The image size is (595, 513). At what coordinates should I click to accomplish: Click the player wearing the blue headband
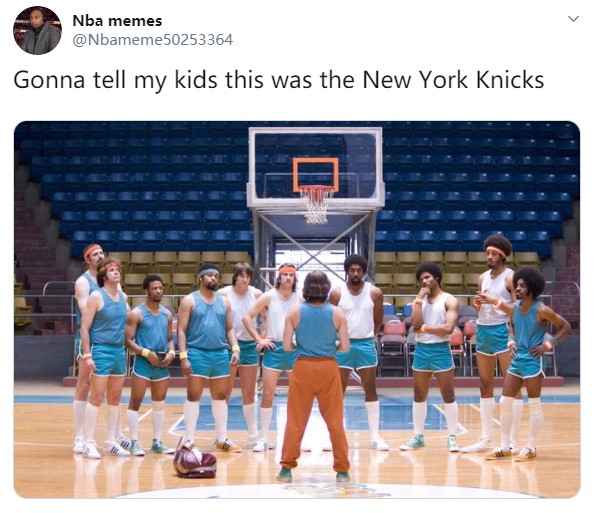(x=207, y=357)
